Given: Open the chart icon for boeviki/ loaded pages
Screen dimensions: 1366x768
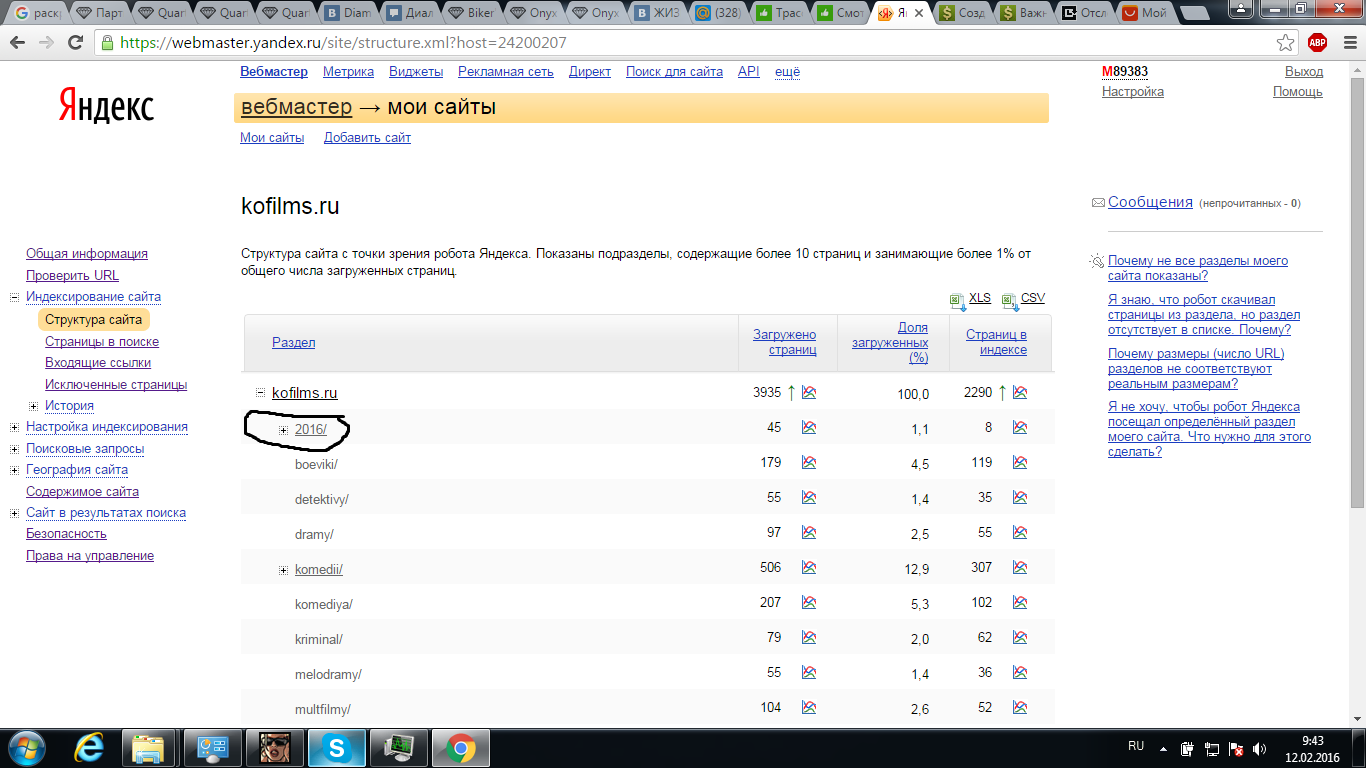Looking at the screenshot, I should tap(809, 463).
